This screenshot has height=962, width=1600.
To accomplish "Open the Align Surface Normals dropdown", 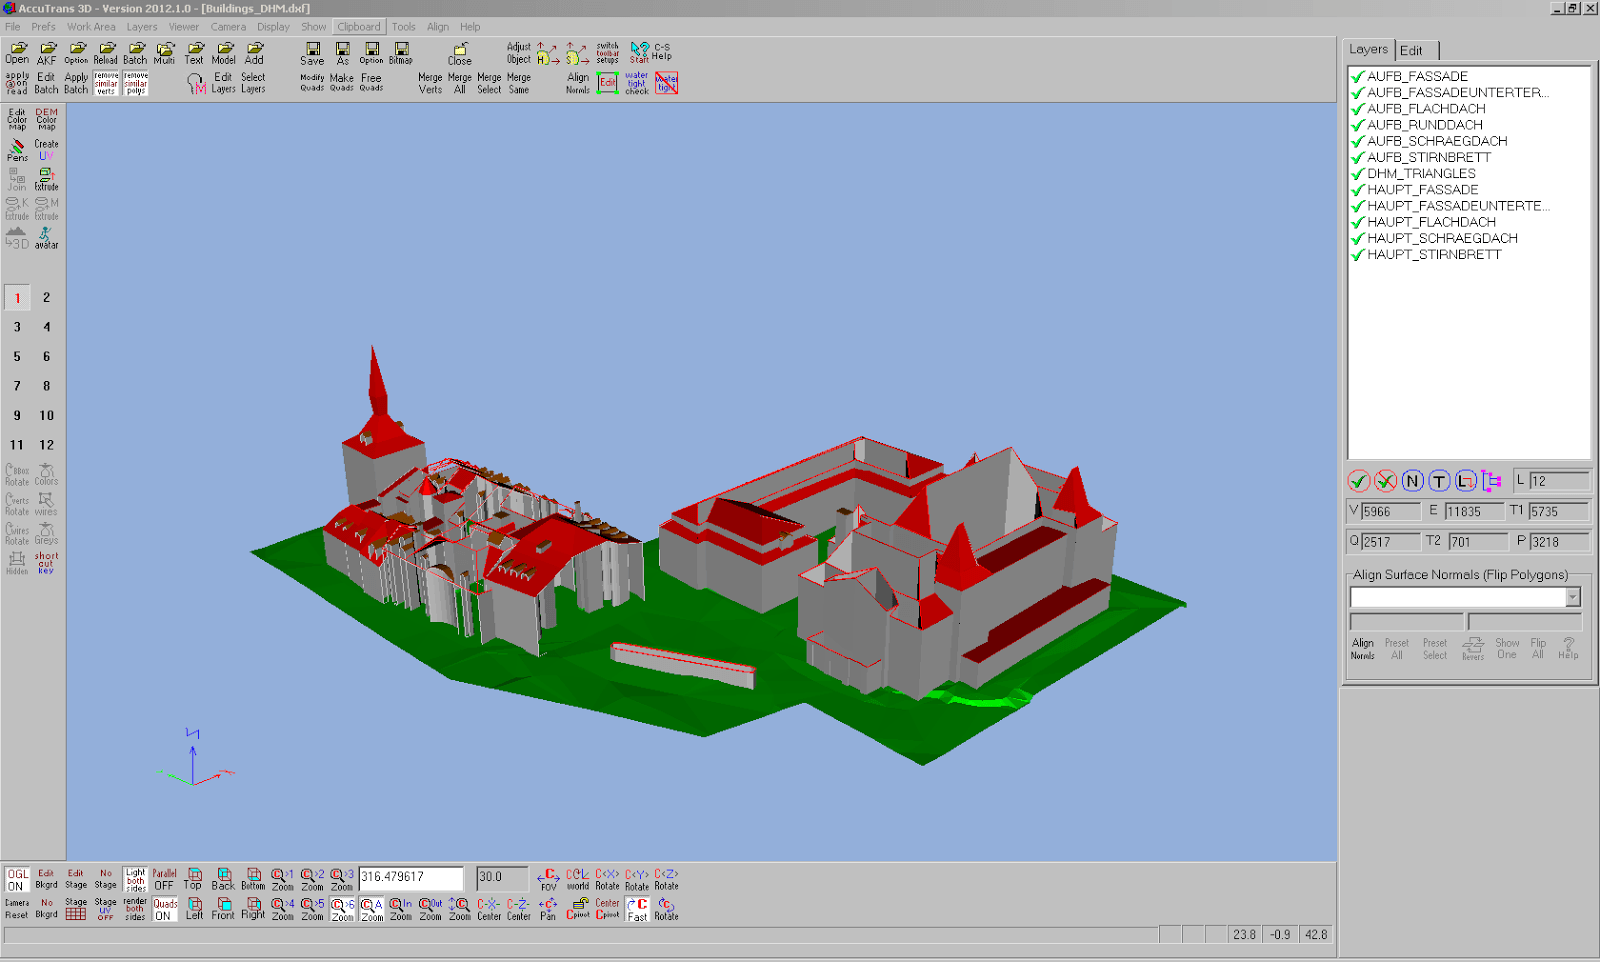I will point(1572,597).
